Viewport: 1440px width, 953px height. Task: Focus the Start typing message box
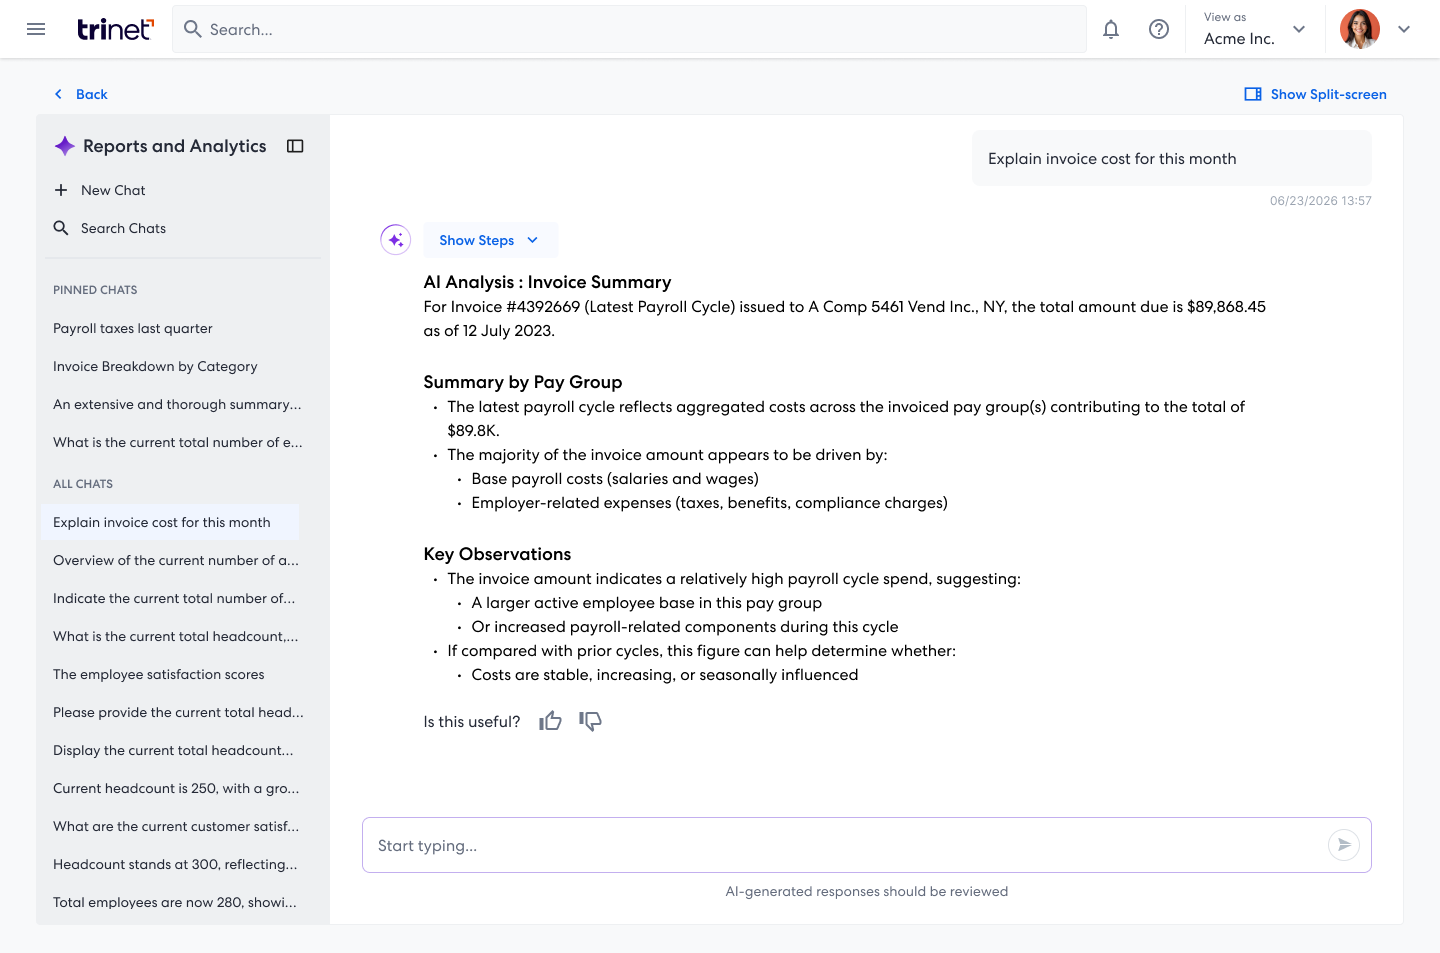[866, 845]
